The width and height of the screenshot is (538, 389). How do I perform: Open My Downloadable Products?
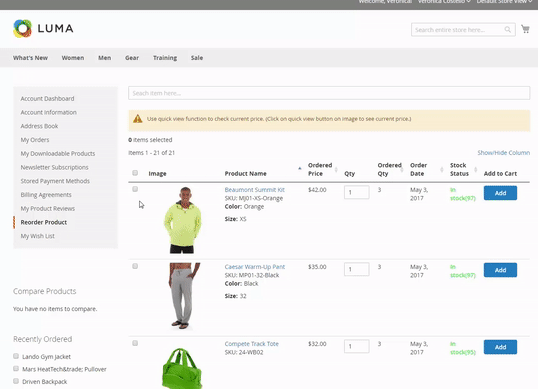pyautogui.click(x=58, y=154)
